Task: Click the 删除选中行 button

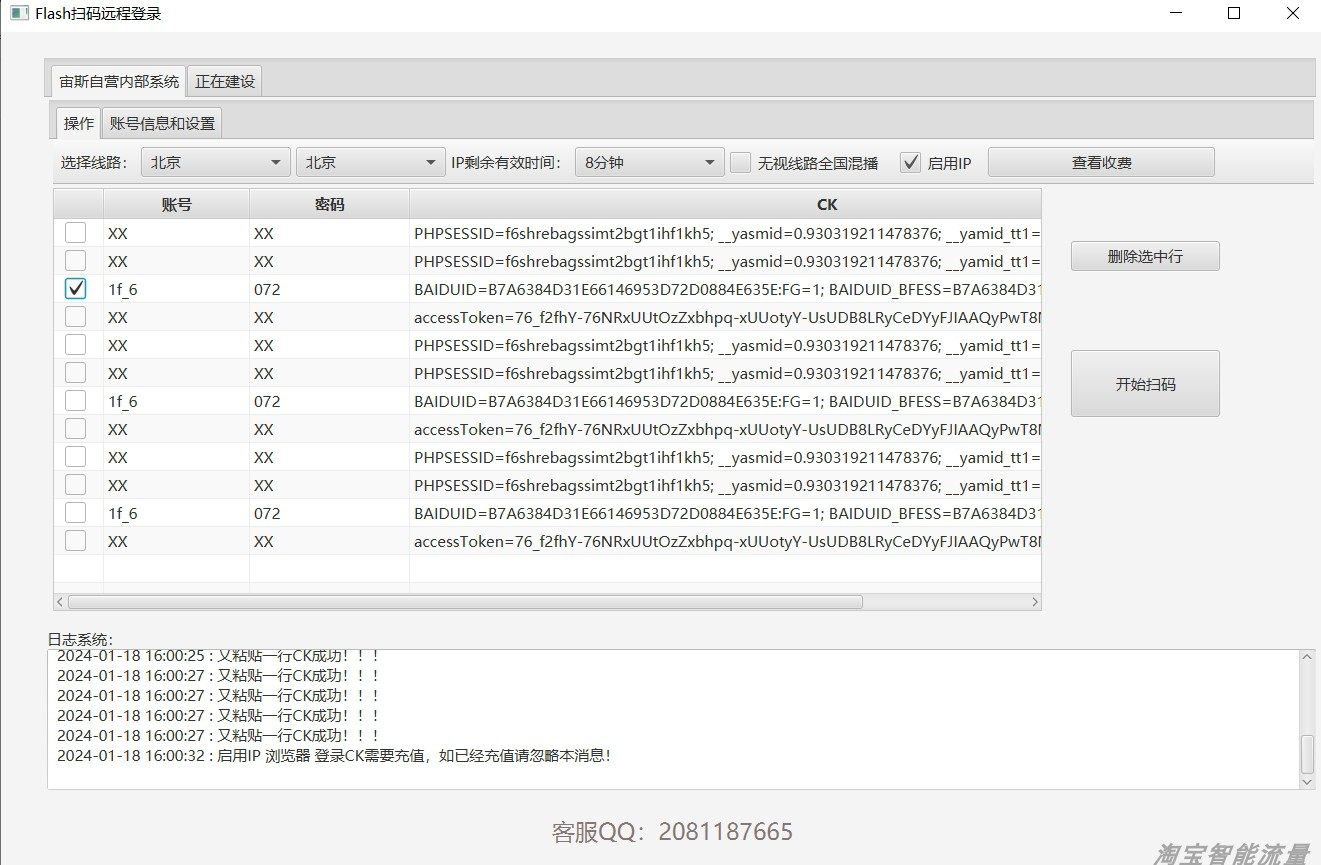Action: tap(1144, 255)
